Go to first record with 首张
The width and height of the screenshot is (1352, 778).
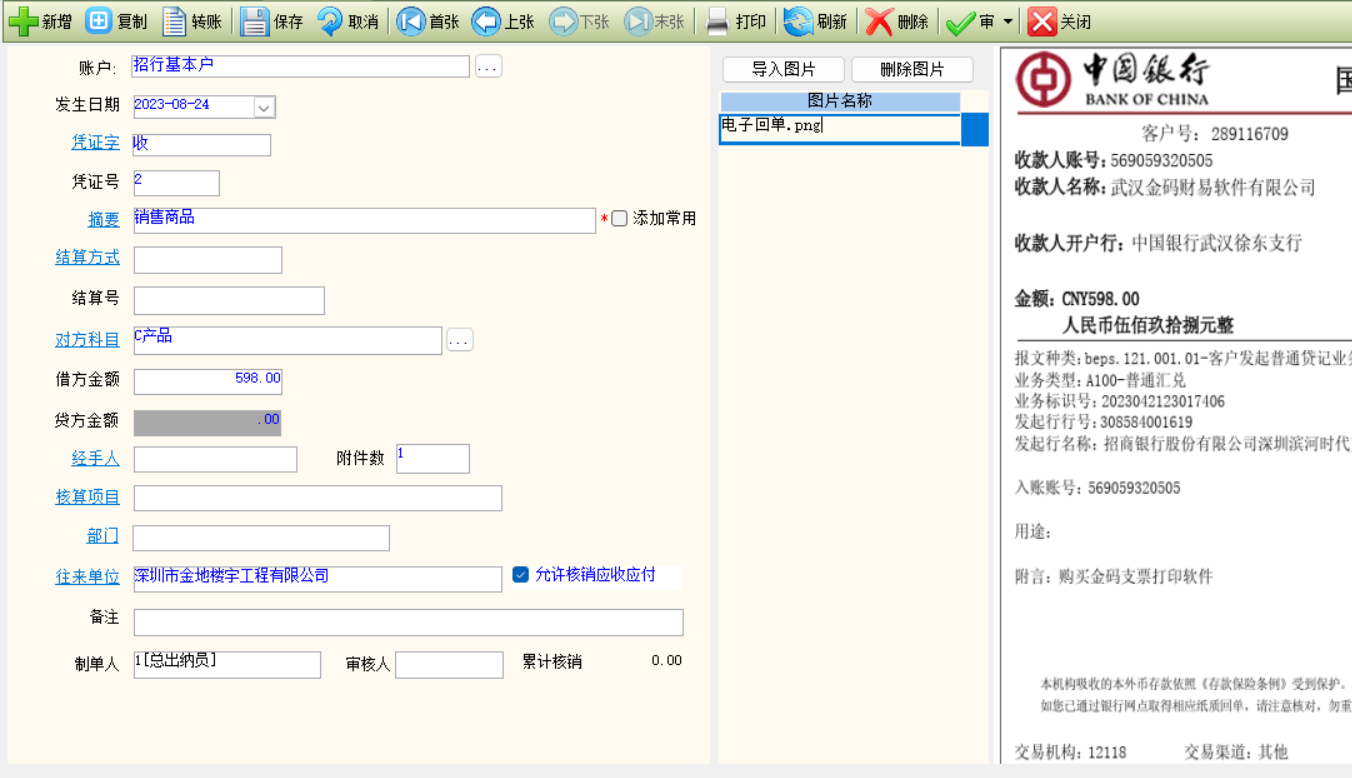411,21
